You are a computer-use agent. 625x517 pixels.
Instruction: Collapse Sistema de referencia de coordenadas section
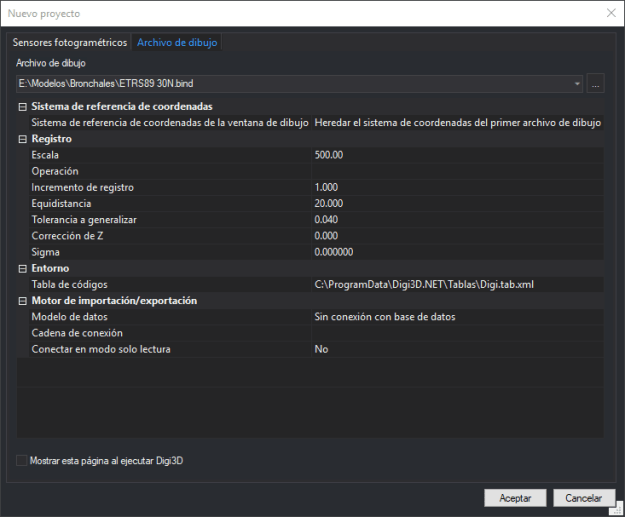click(22, 107)
